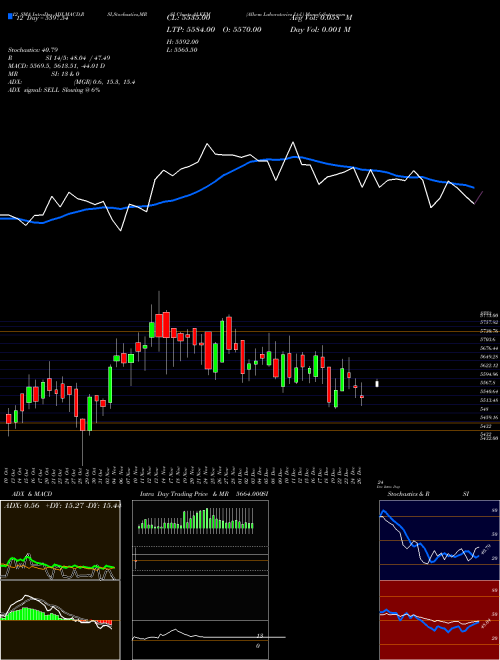The height and width of the screenshot is (660, 500).
Task: Click the 5622.12 price axis label
Action: [489, 365]
